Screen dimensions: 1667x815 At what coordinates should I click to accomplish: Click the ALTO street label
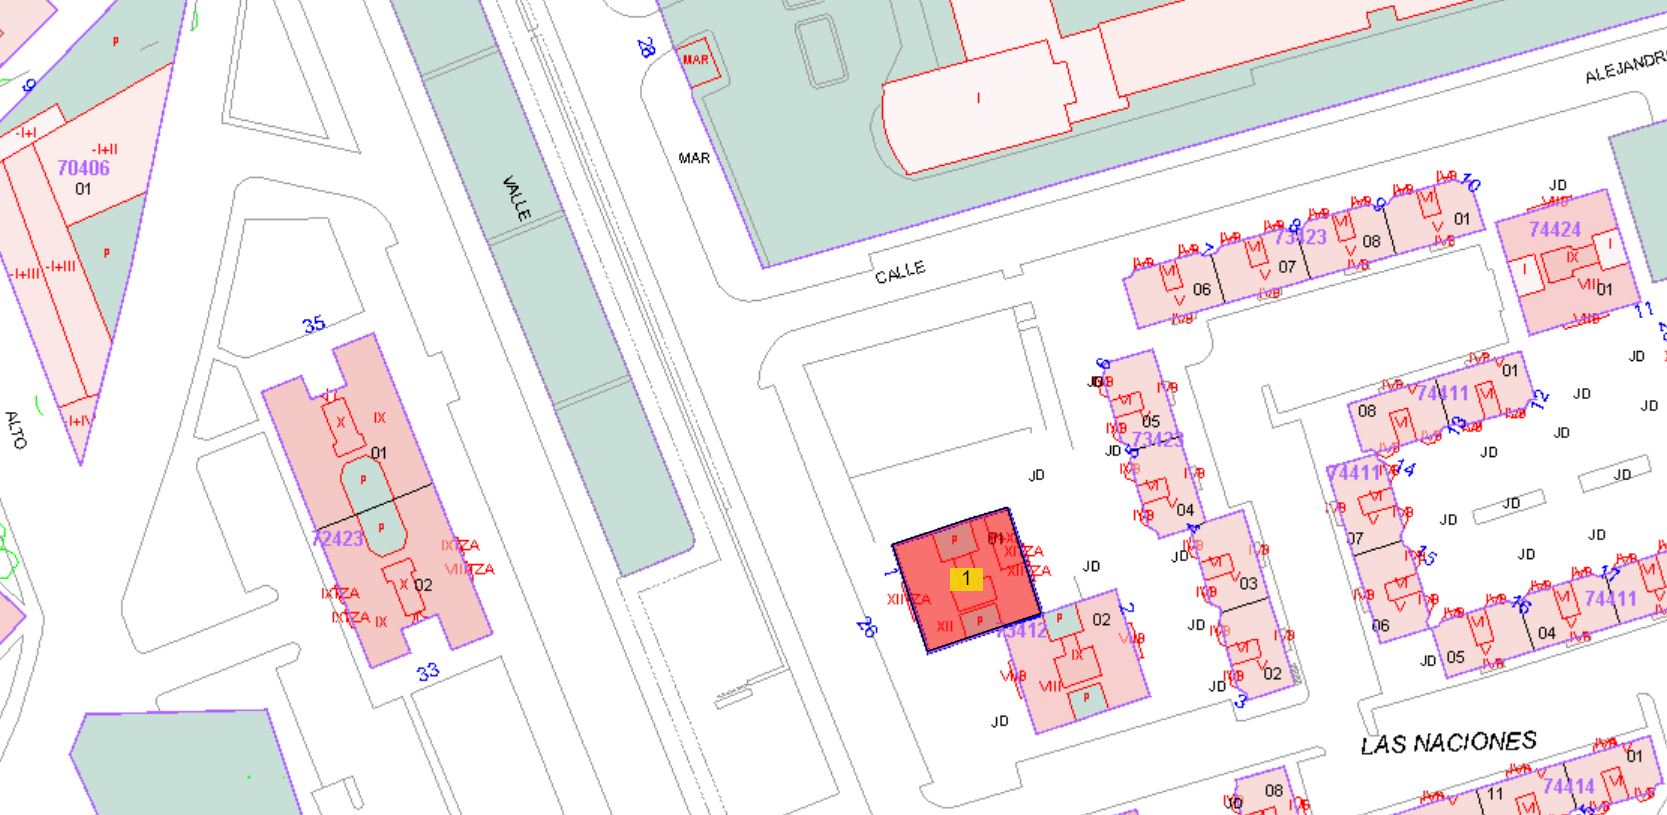tap(15, 430)
